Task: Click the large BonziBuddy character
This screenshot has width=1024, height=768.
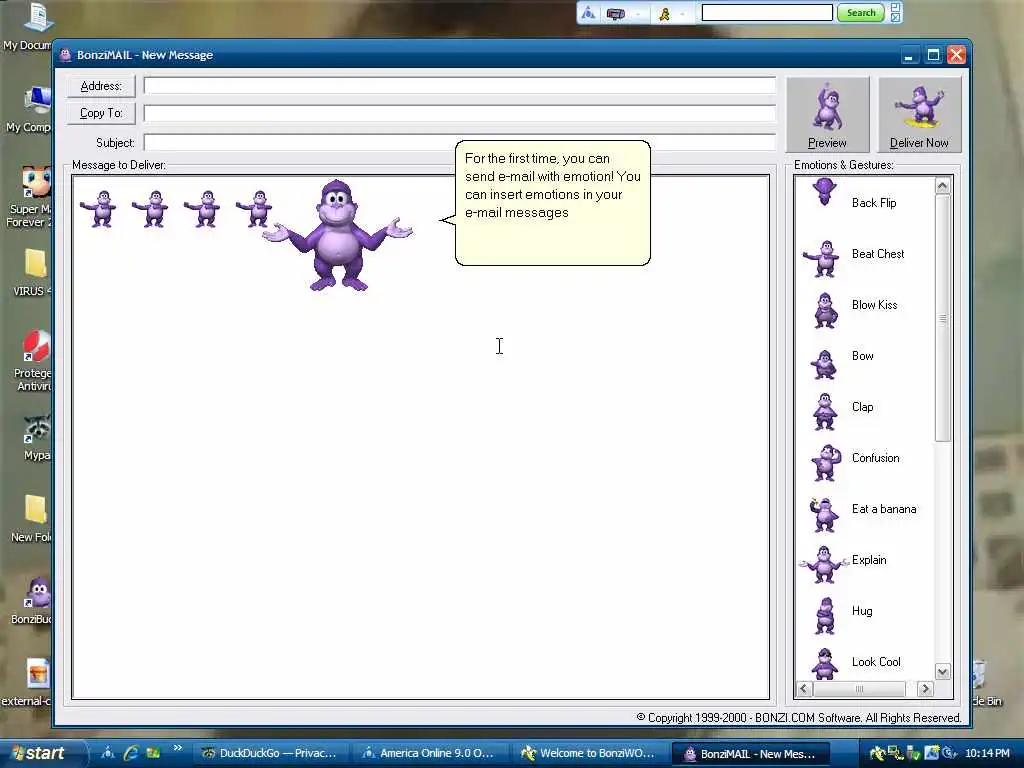Action: [x=338, y=235]
